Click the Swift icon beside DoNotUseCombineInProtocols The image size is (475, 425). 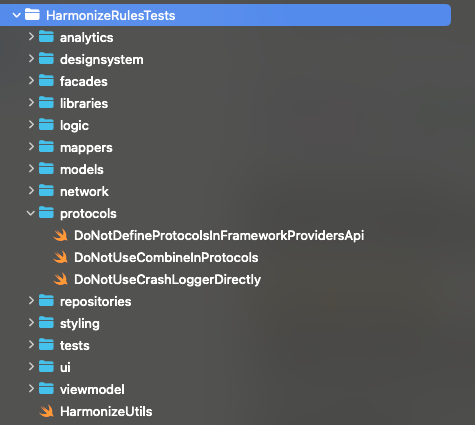pyautogui.click(x=61, y=257)
